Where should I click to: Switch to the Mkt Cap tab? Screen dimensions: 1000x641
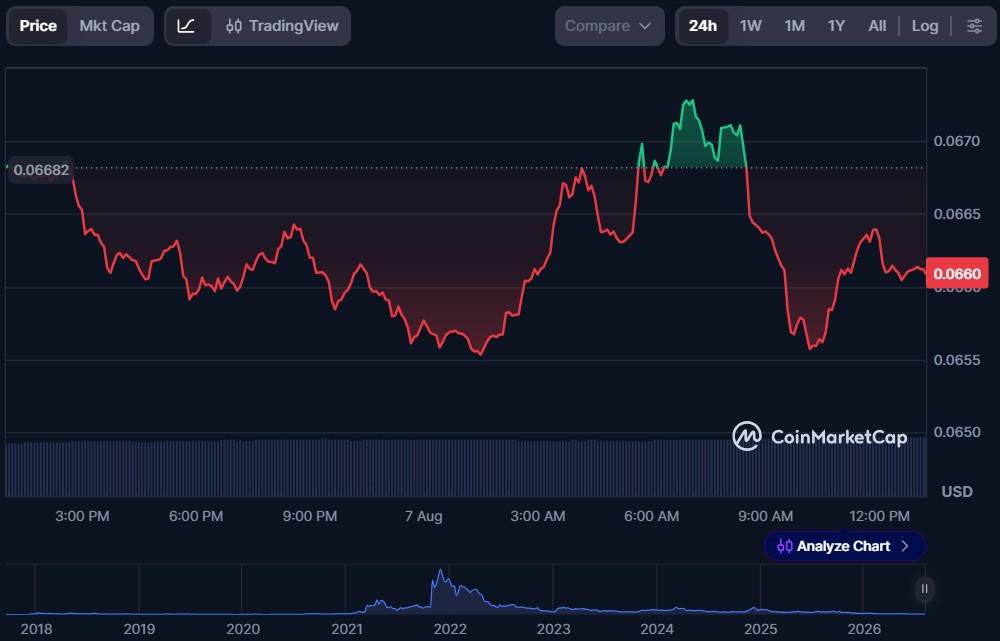[110, 26]
